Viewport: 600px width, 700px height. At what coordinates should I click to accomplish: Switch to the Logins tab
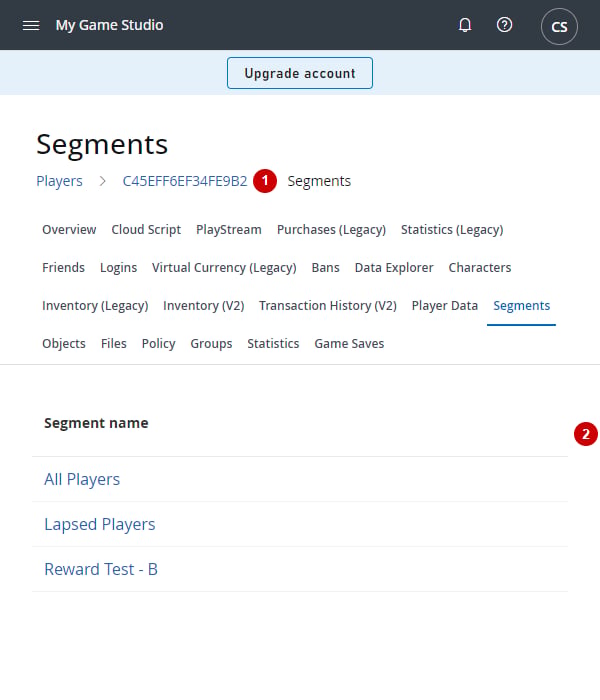118,267
